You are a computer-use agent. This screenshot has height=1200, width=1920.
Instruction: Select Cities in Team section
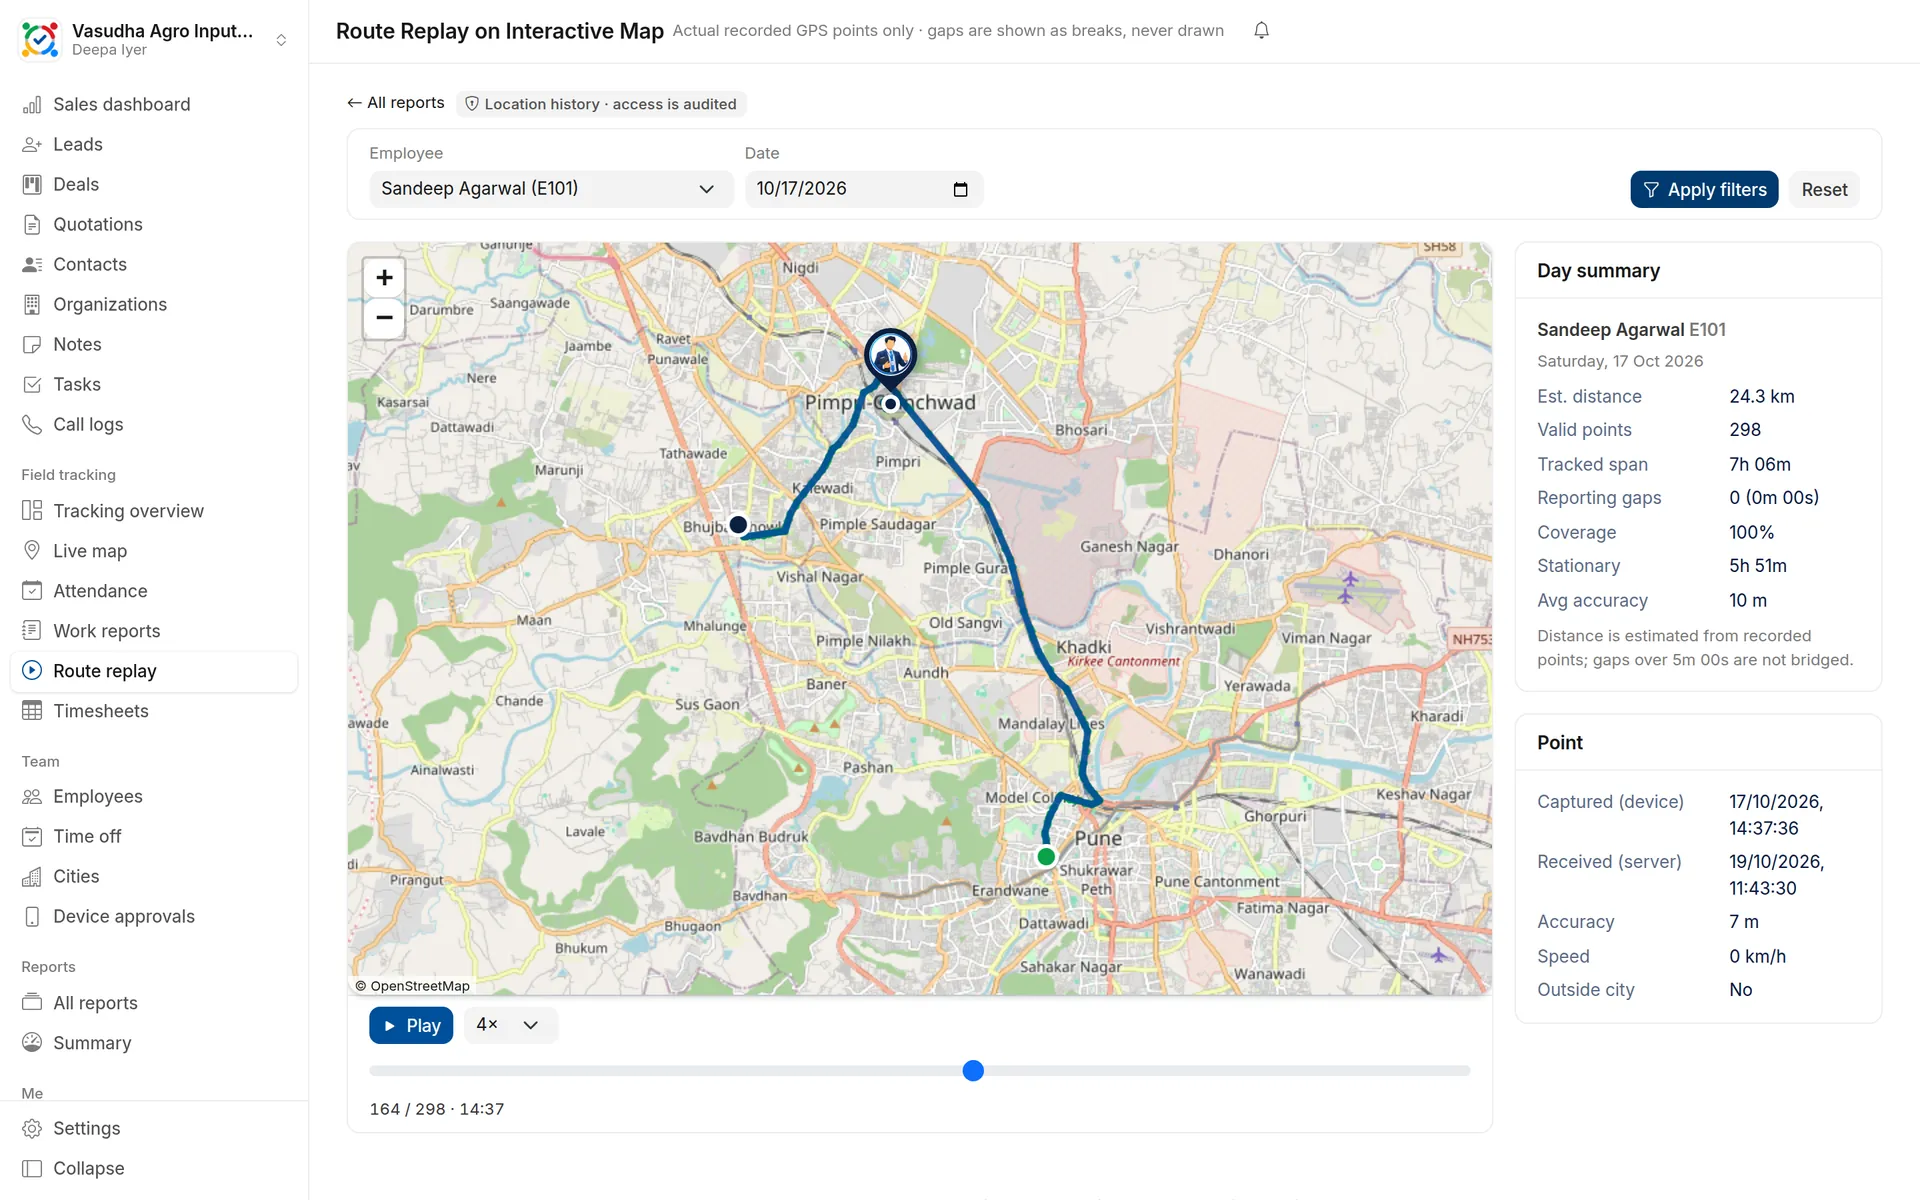pyautogui.click(x=154, y=877)
